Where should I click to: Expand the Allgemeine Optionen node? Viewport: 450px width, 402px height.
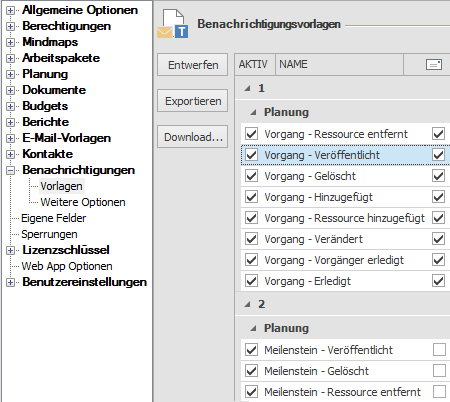(10, 10)
